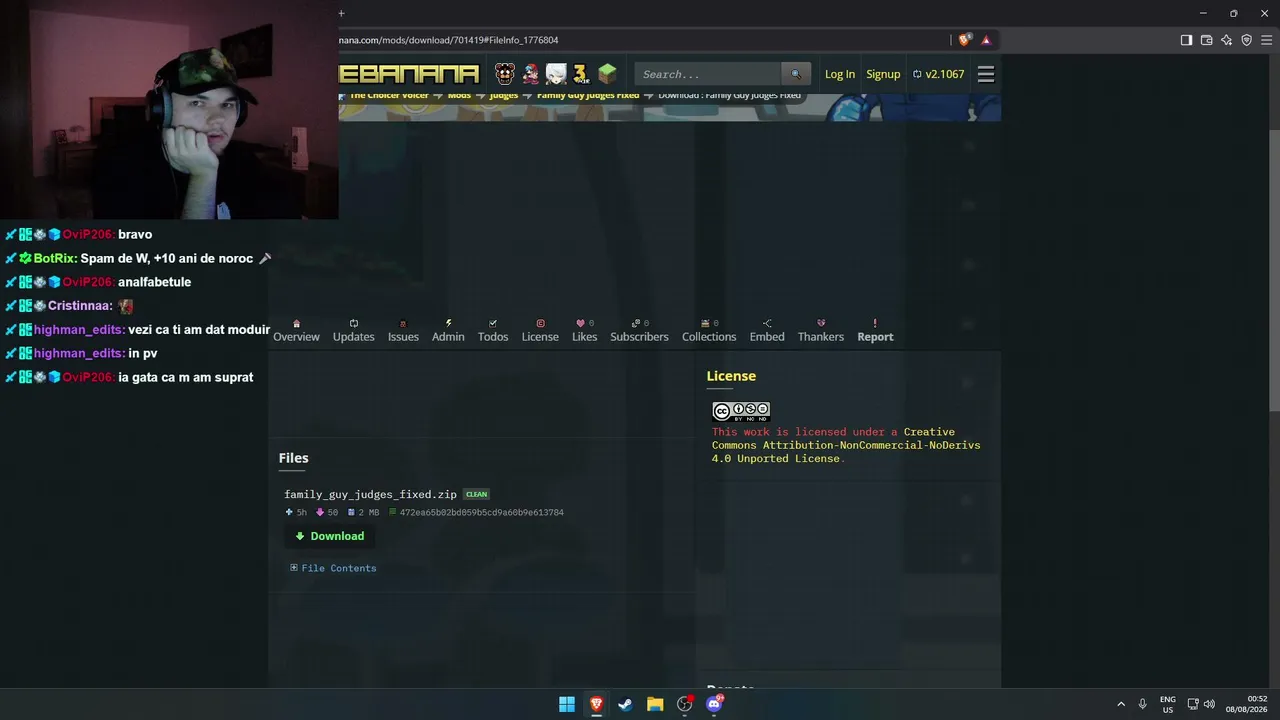
Task: Open the game icon showing number 3
Action: (x=581, y=74)
